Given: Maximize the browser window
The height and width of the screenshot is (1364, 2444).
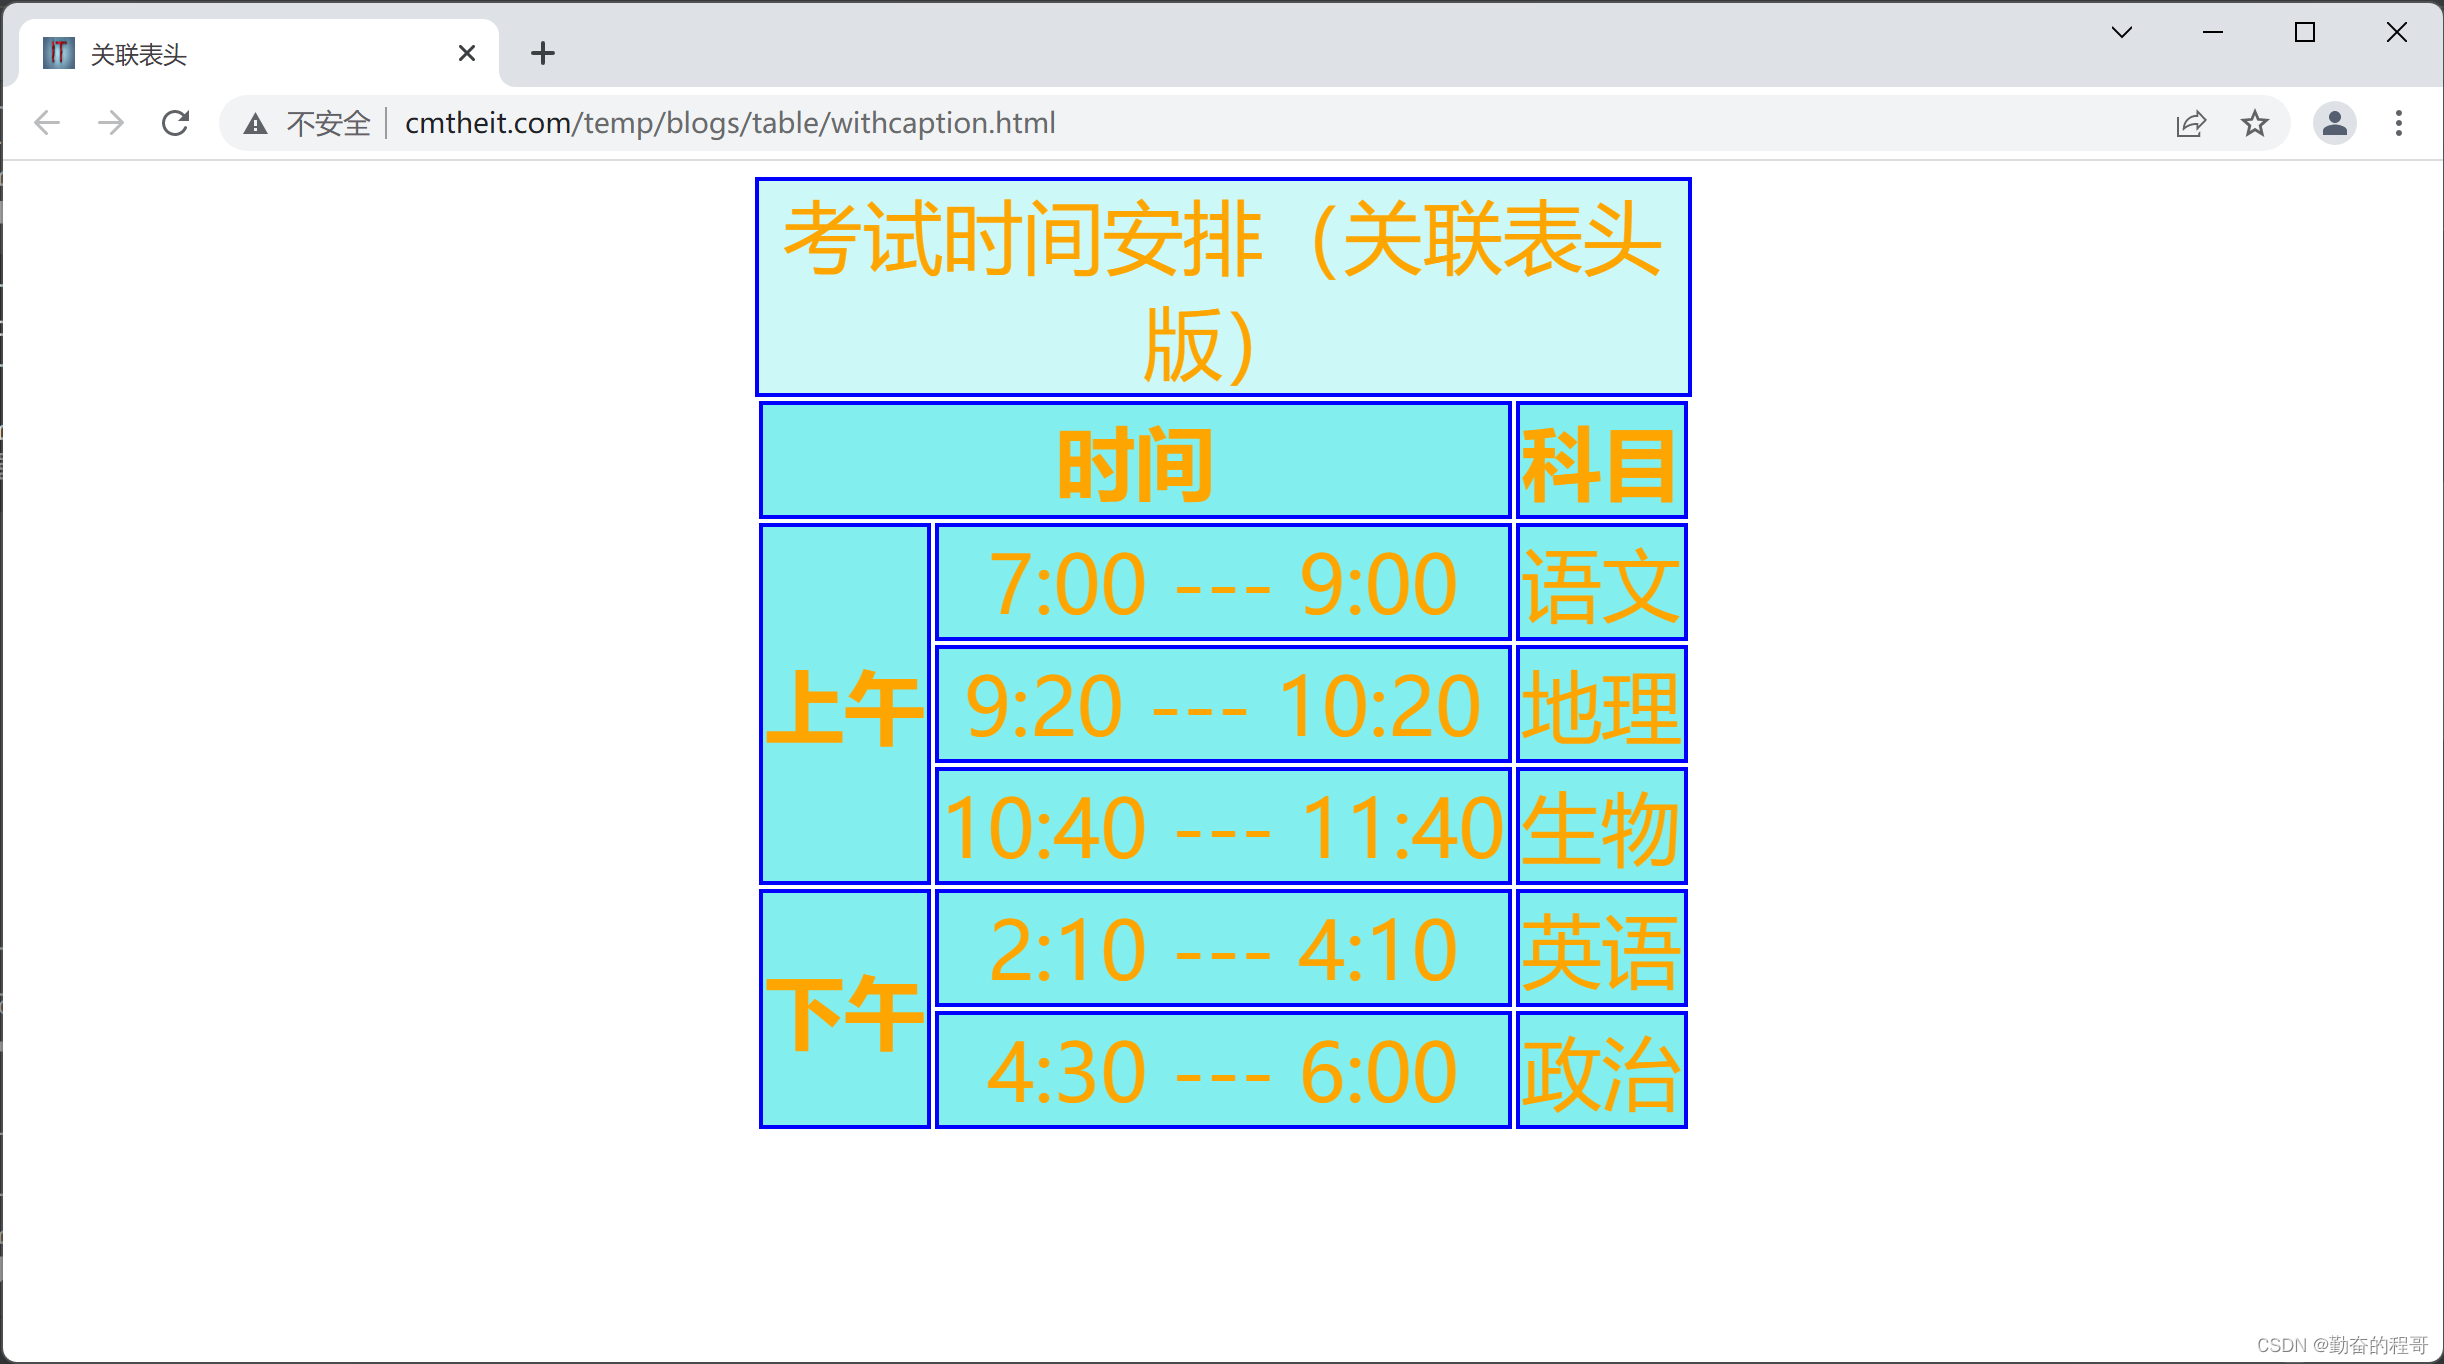Looking at the screenshot, I should pos(2305,32).
